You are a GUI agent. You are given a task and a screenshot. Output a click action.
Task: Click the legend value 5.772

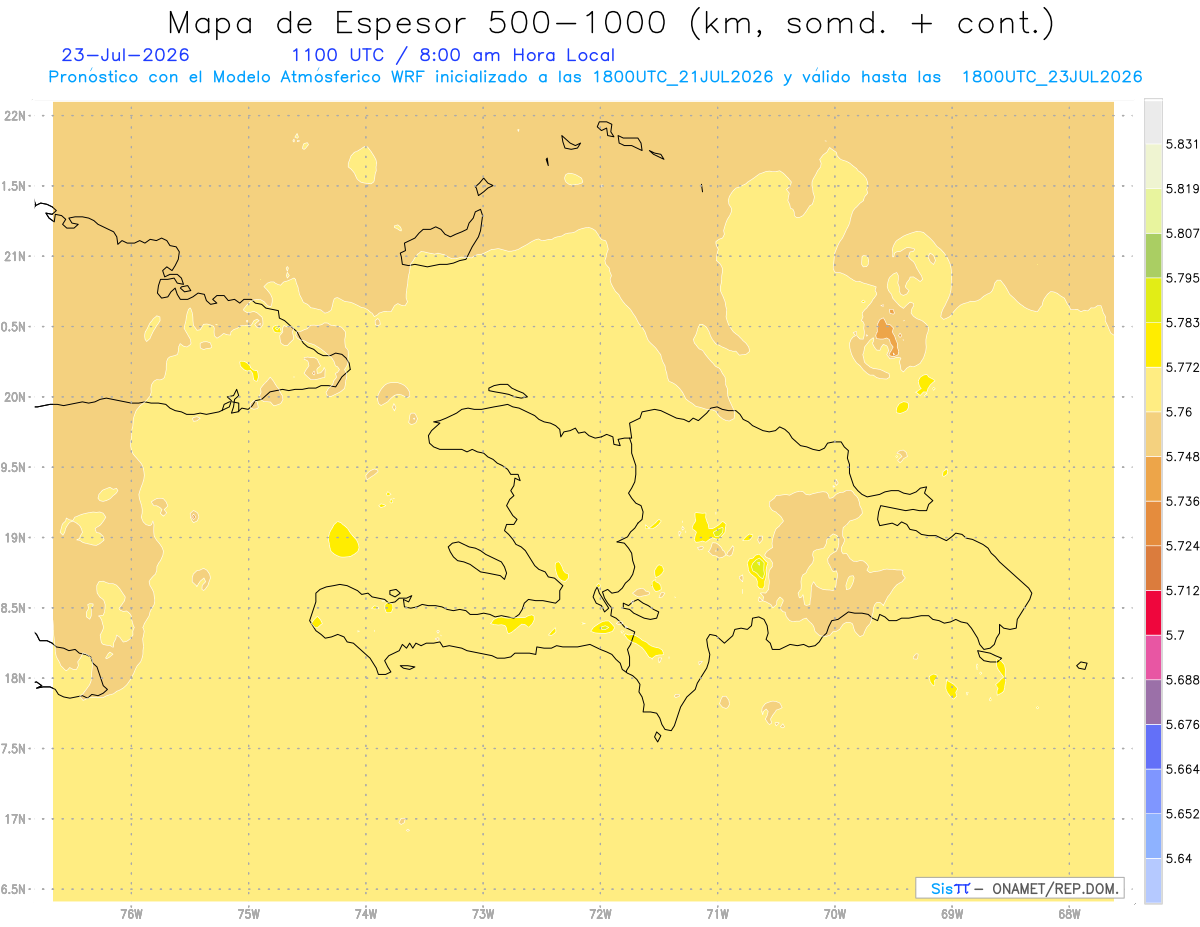point(1182,367)
